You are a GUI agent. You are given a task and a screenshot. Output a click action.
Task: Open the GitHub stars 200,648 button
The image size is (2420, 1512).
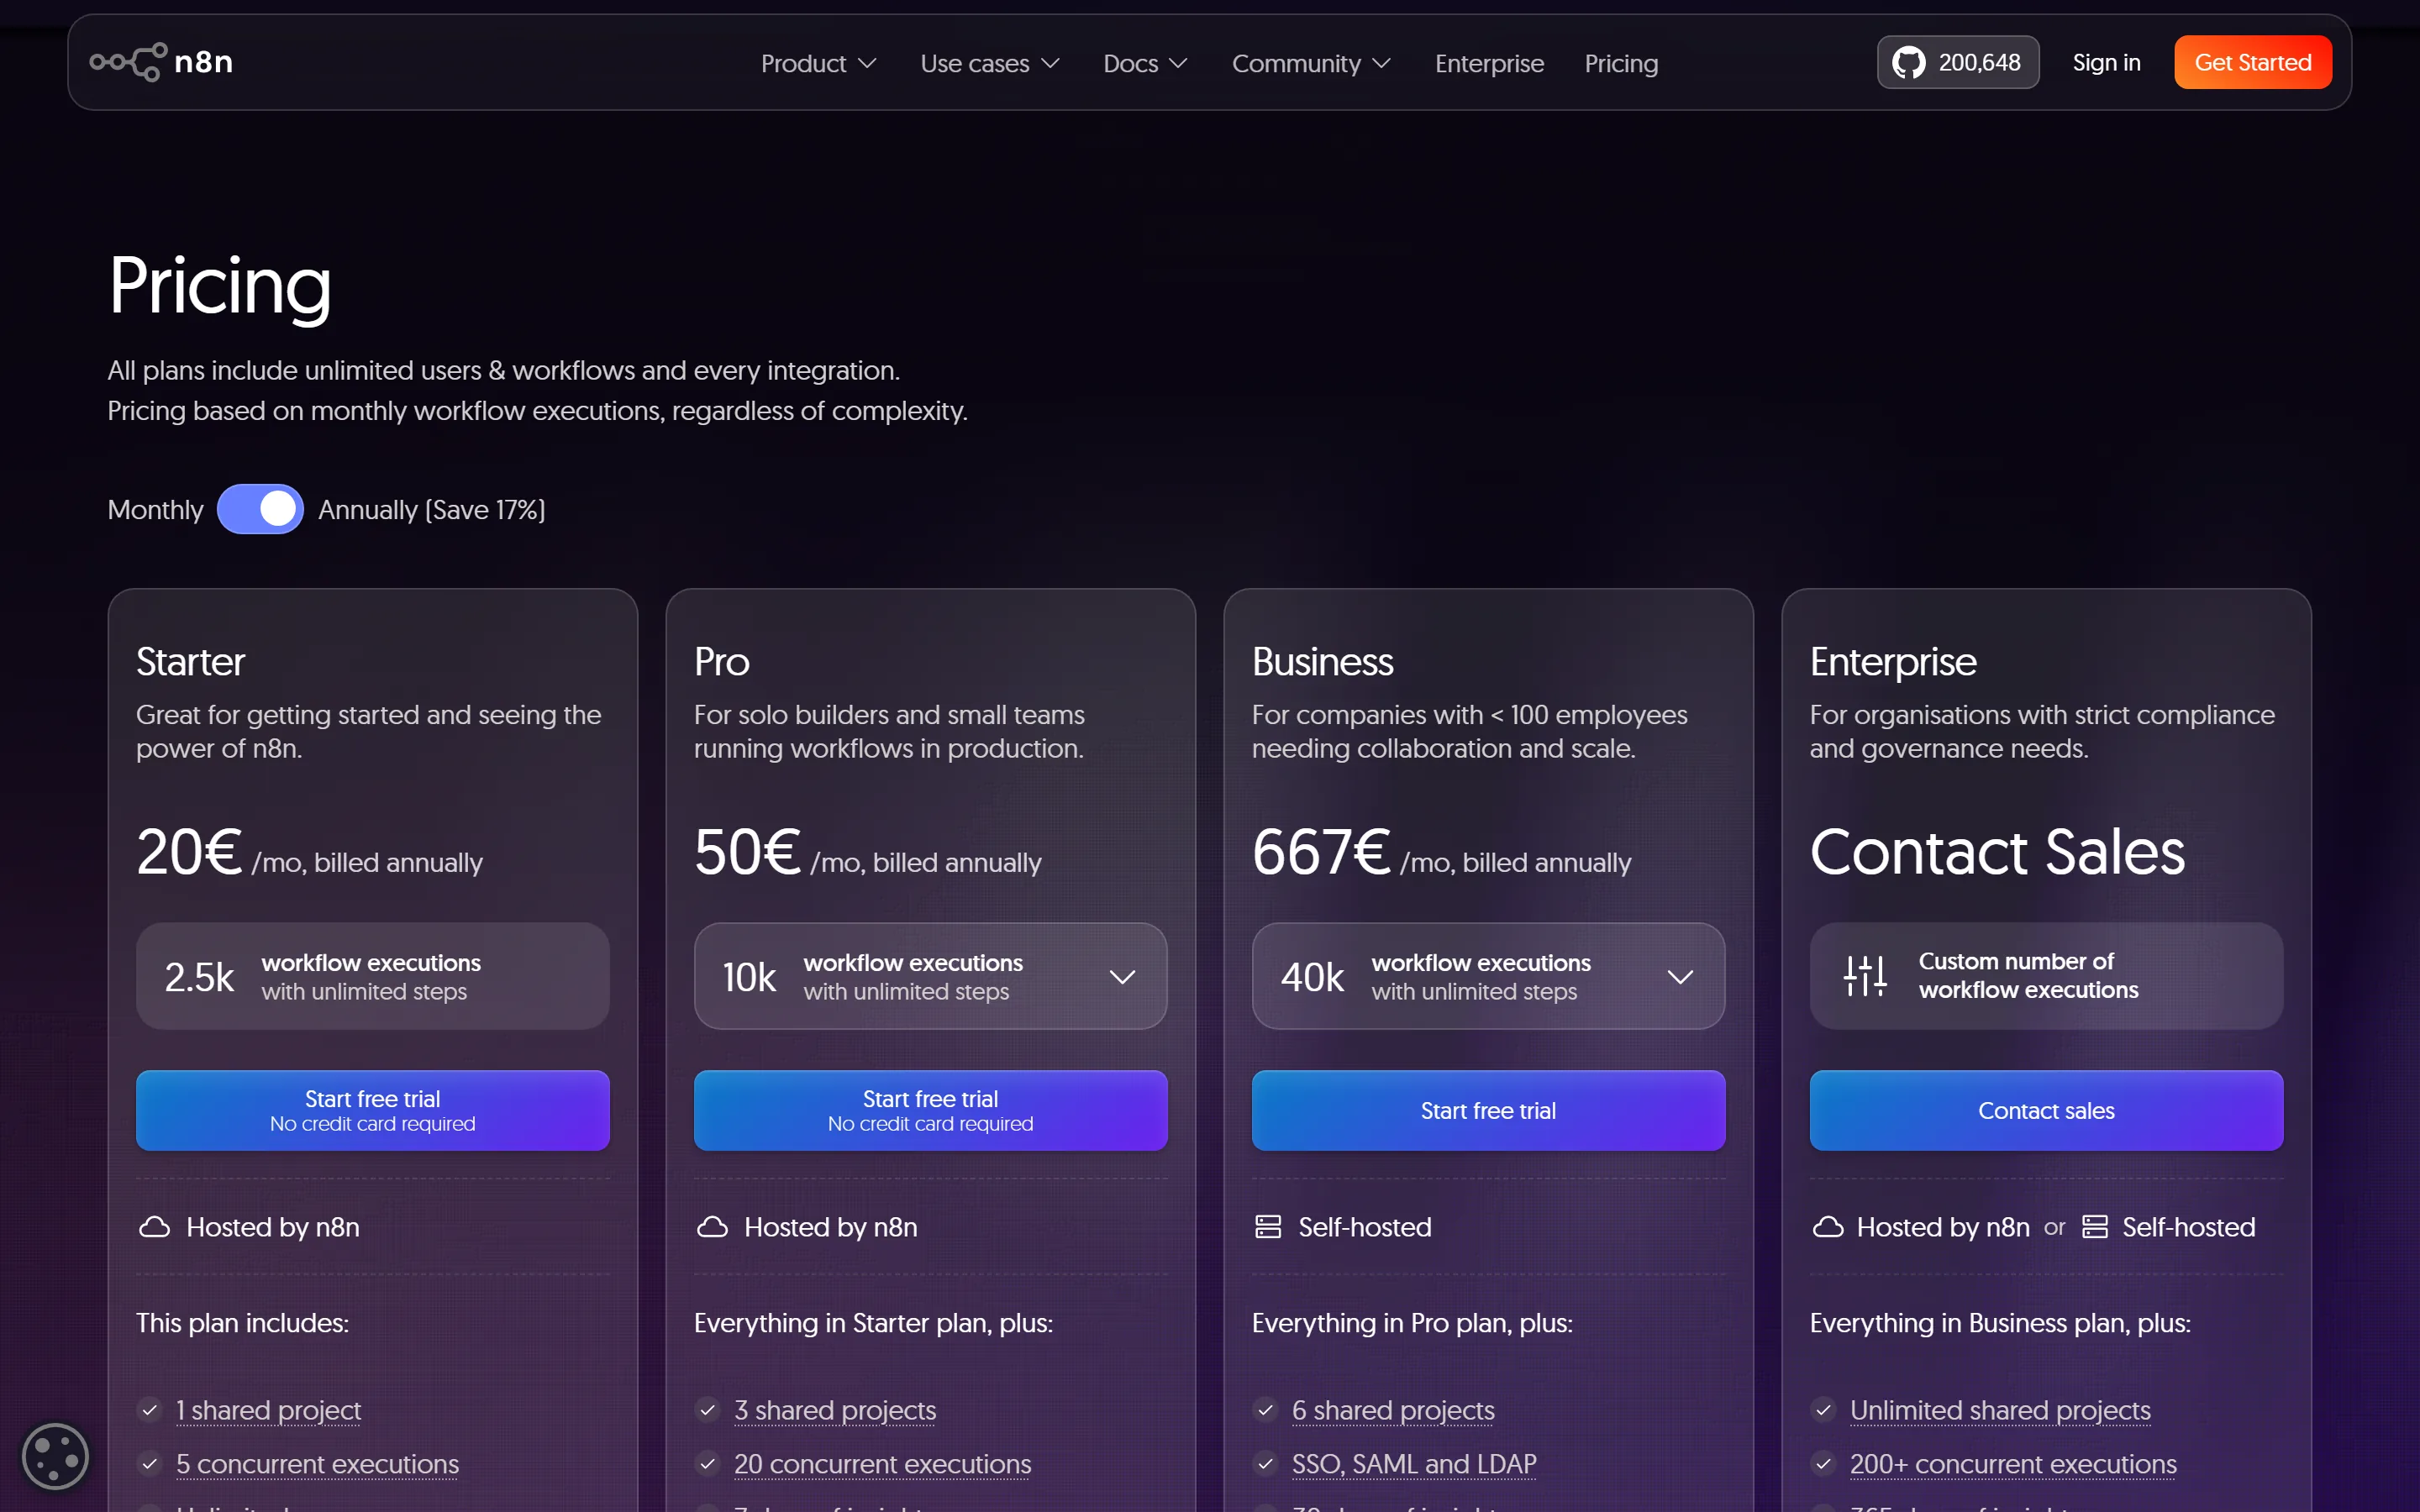(x=1958, y=62)
